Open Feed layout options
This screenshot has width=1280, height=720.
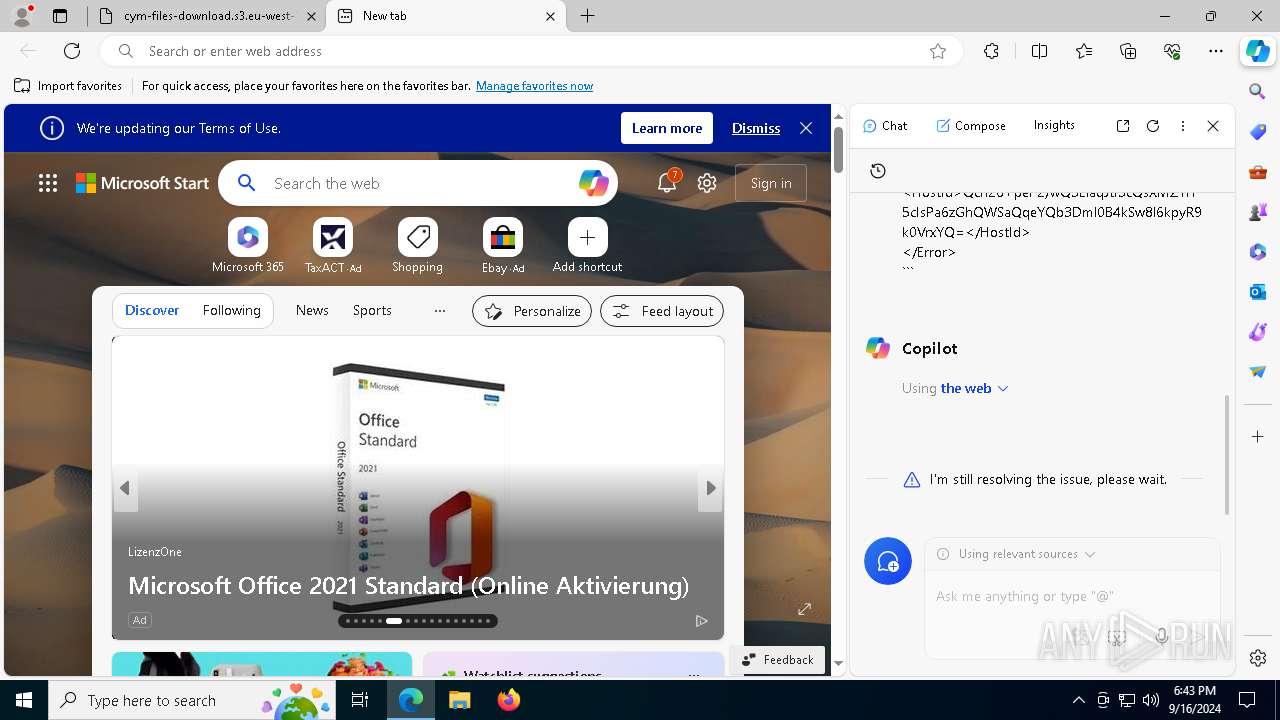point(662,311)
